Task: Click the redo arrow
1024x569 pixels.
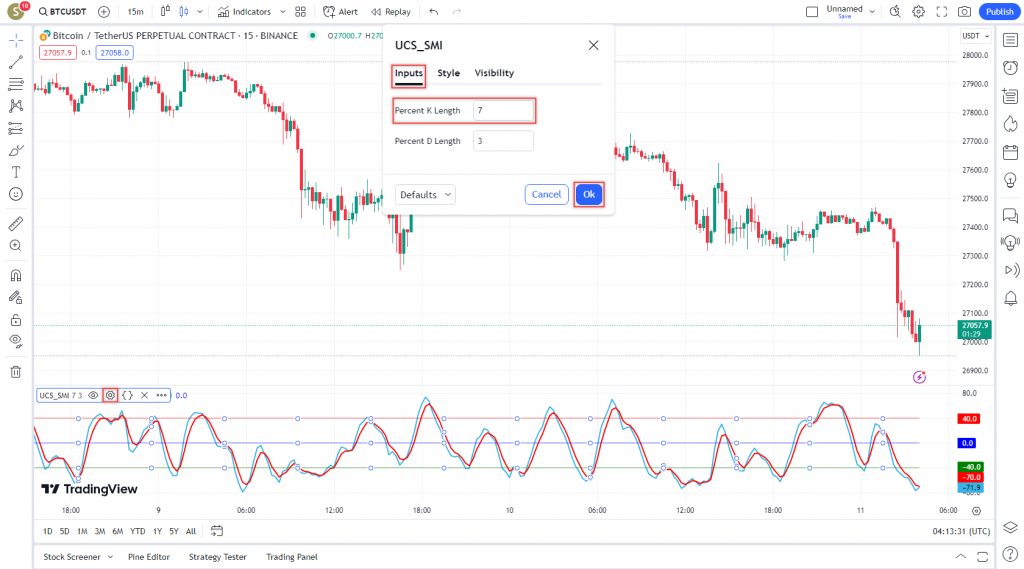Action: click(456, 12)
